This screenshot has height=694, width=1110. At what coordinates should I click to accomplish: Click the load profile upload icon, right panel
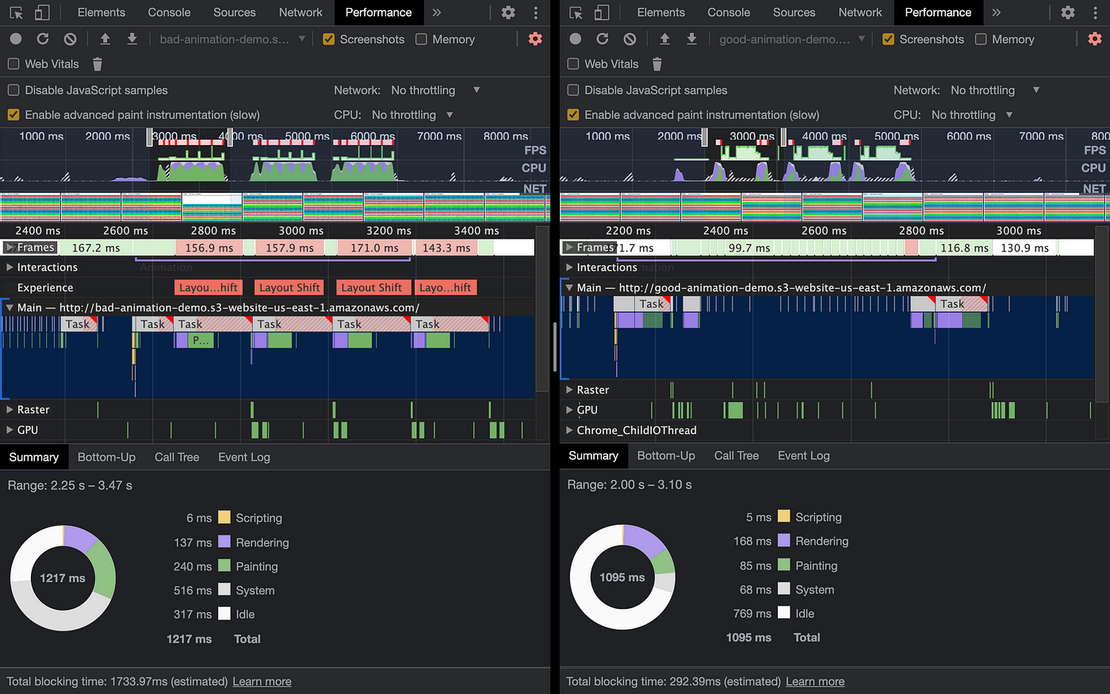(x=665, y=39)
